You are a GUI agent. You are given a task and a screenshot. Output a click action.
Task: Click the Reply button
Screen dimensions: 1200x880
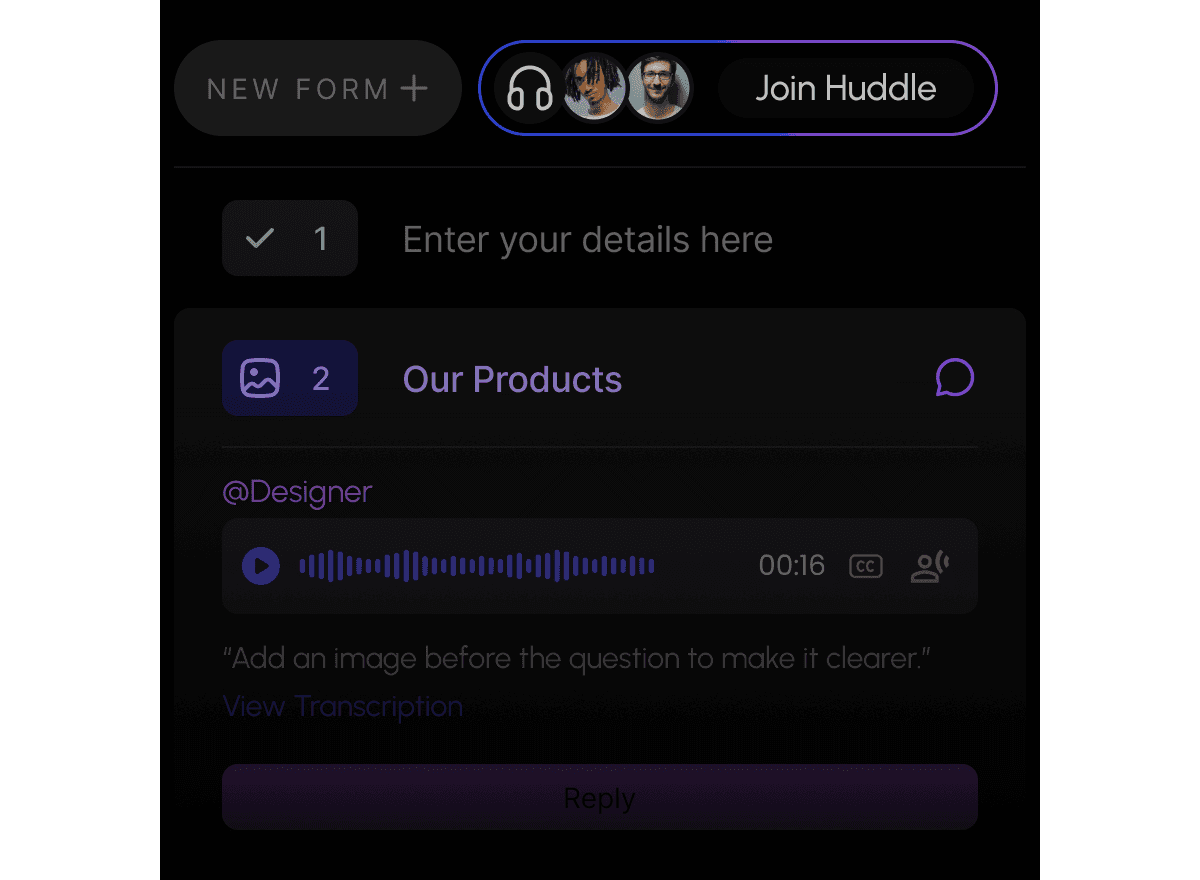click(x=600, y=797)
